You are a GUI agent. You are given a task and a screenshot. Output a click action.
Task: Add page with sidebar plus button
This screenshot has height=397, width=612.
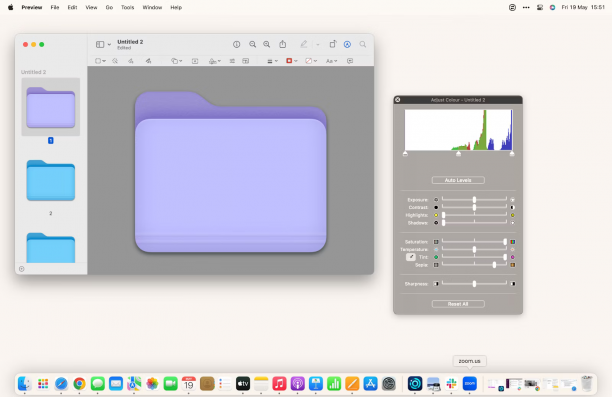click(22, 269)
